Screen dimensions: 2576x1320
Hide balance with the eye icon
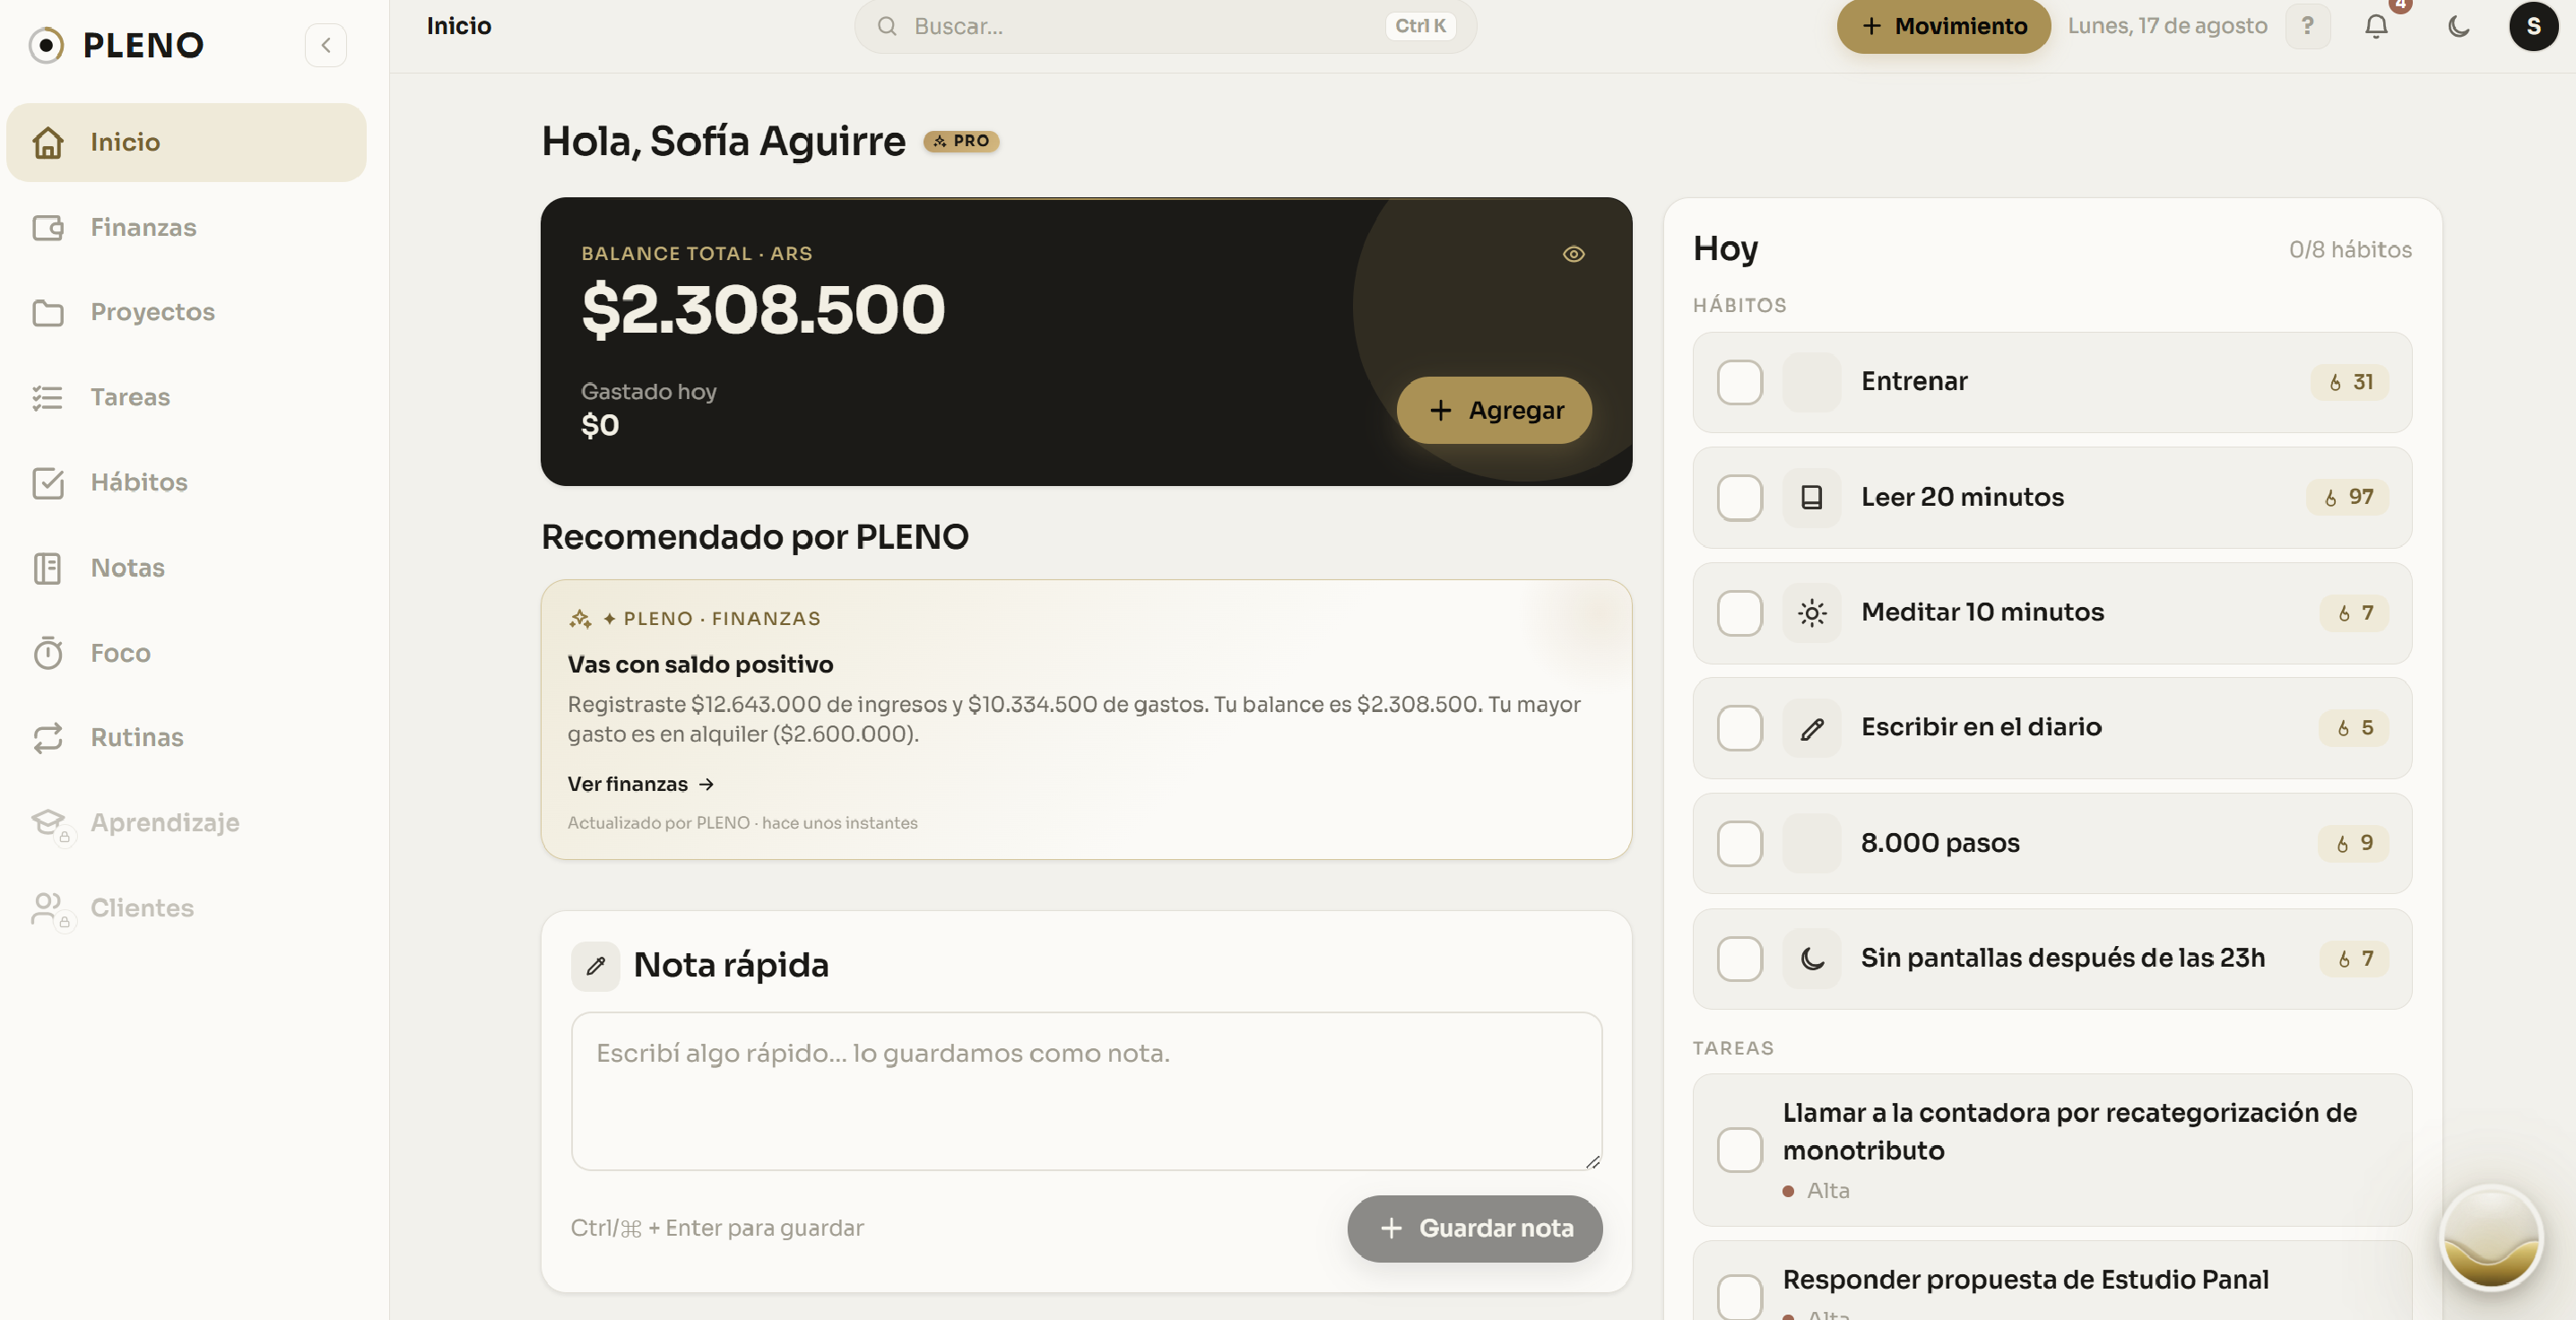coord(1573,254)
